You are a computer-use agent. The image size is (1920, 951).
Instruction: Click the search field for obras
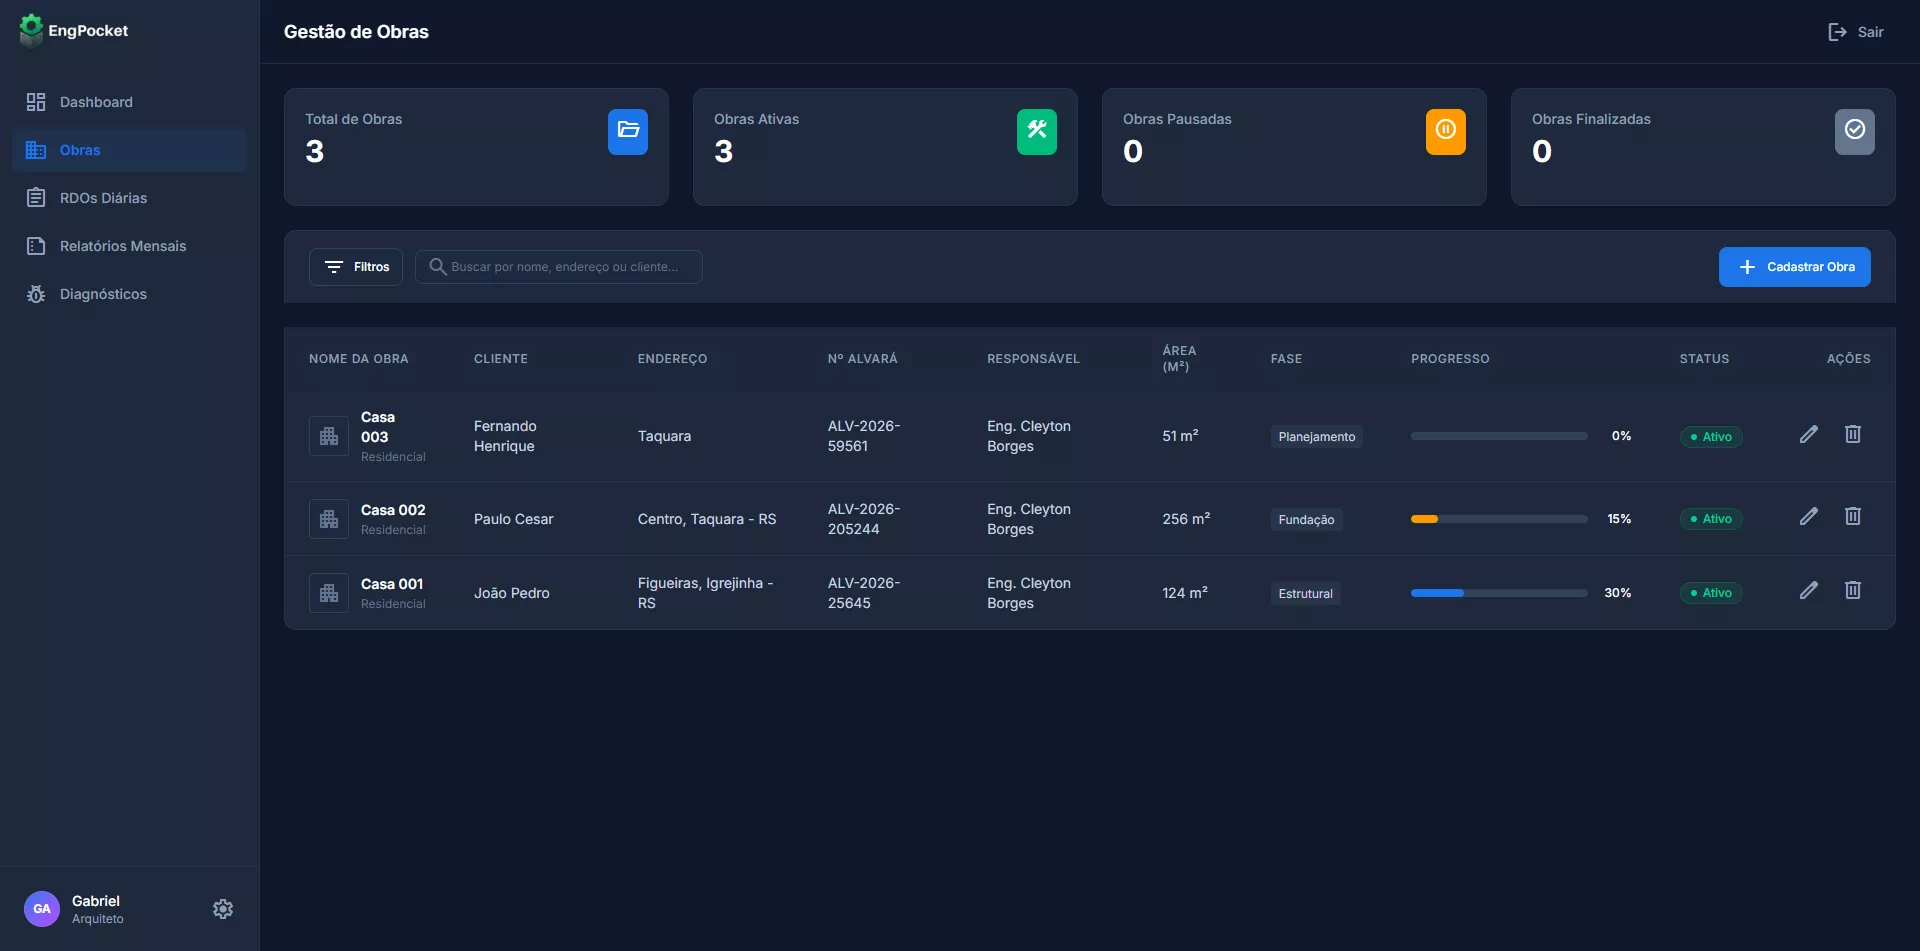pyautogui.click(x=558, y=266)
